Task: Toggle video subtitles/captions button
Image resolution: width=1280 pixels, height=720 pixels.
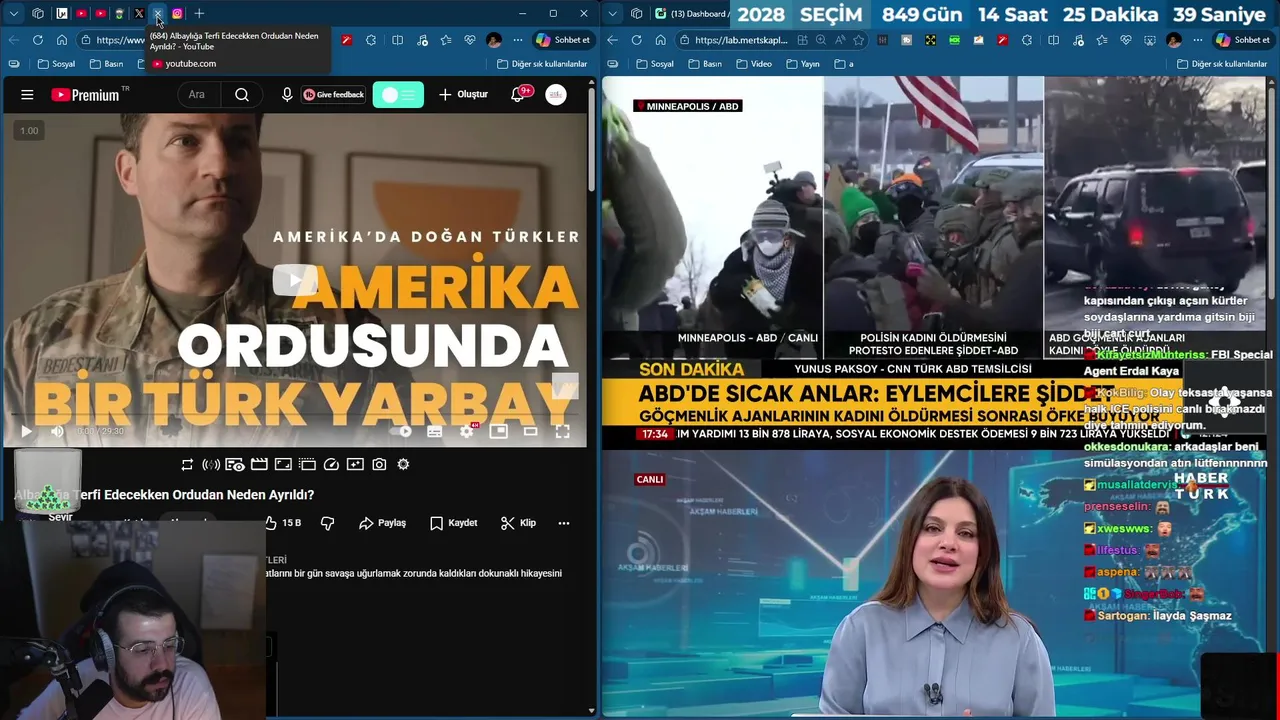Action: [435, 431]
